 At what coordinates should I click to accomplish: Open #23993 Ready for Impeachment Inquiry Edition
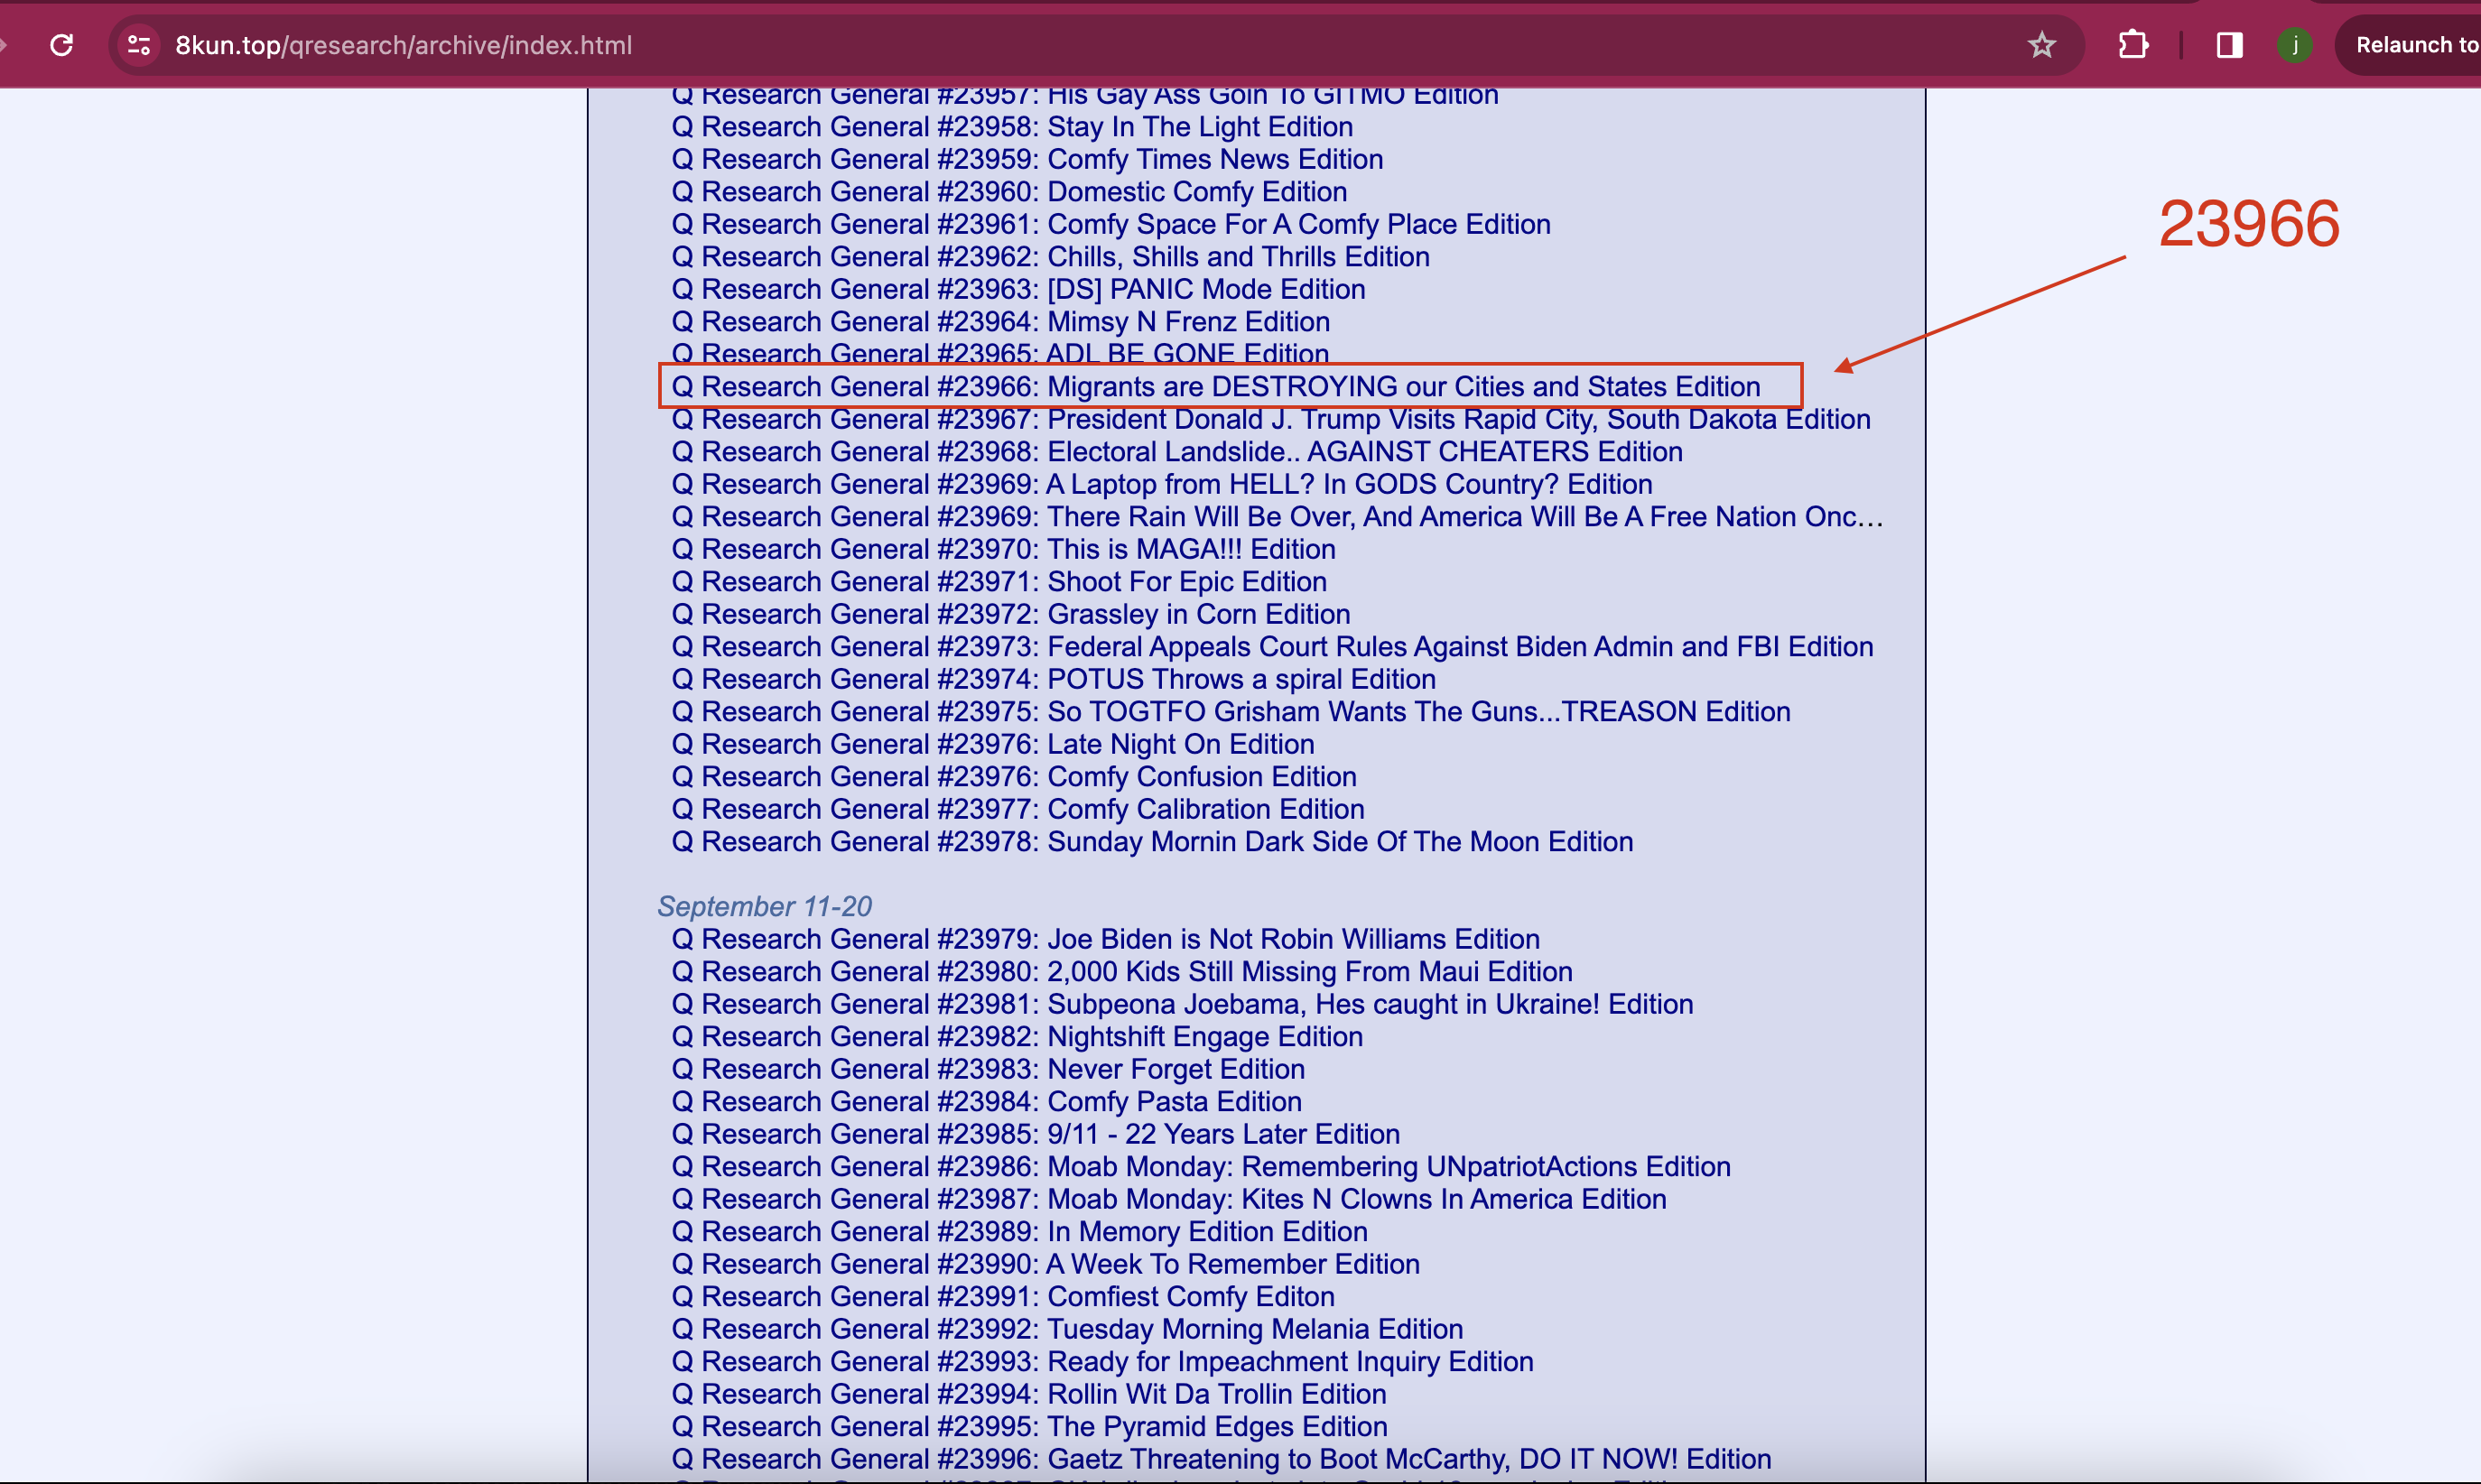(x=1102, y=1362)
